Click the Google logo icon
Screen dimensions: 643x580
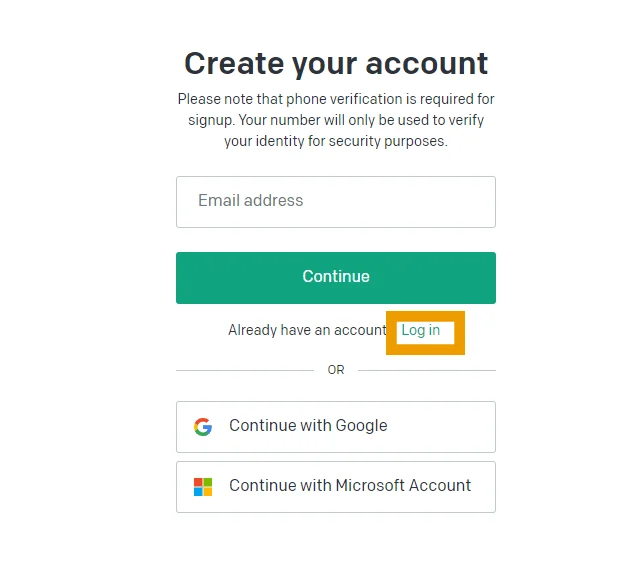coord(203,426)
